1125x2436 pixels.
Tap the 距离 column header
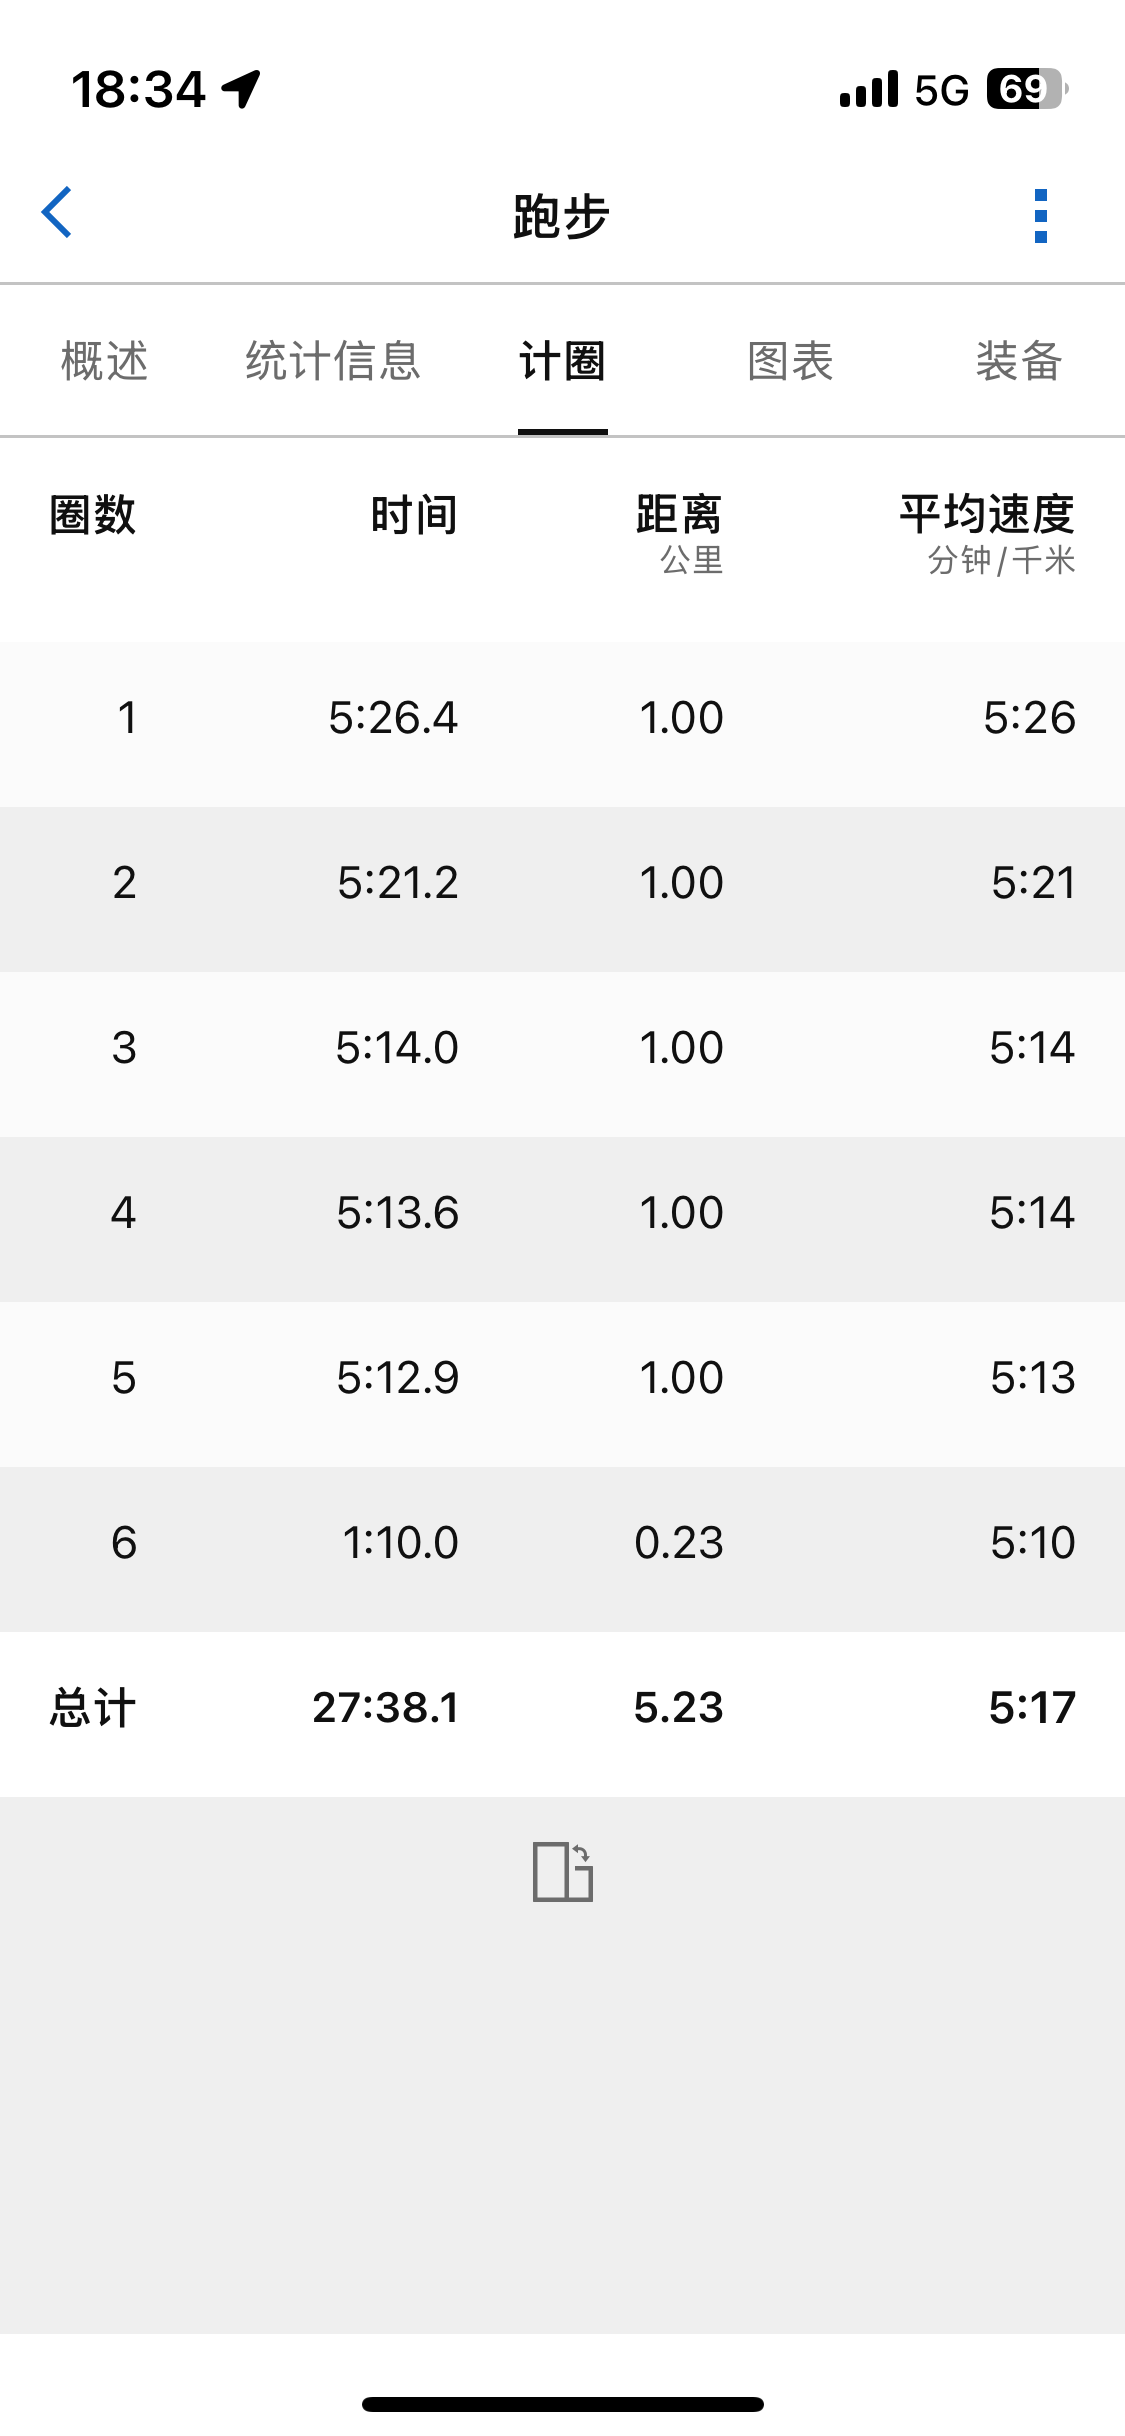tap(679, 533)
